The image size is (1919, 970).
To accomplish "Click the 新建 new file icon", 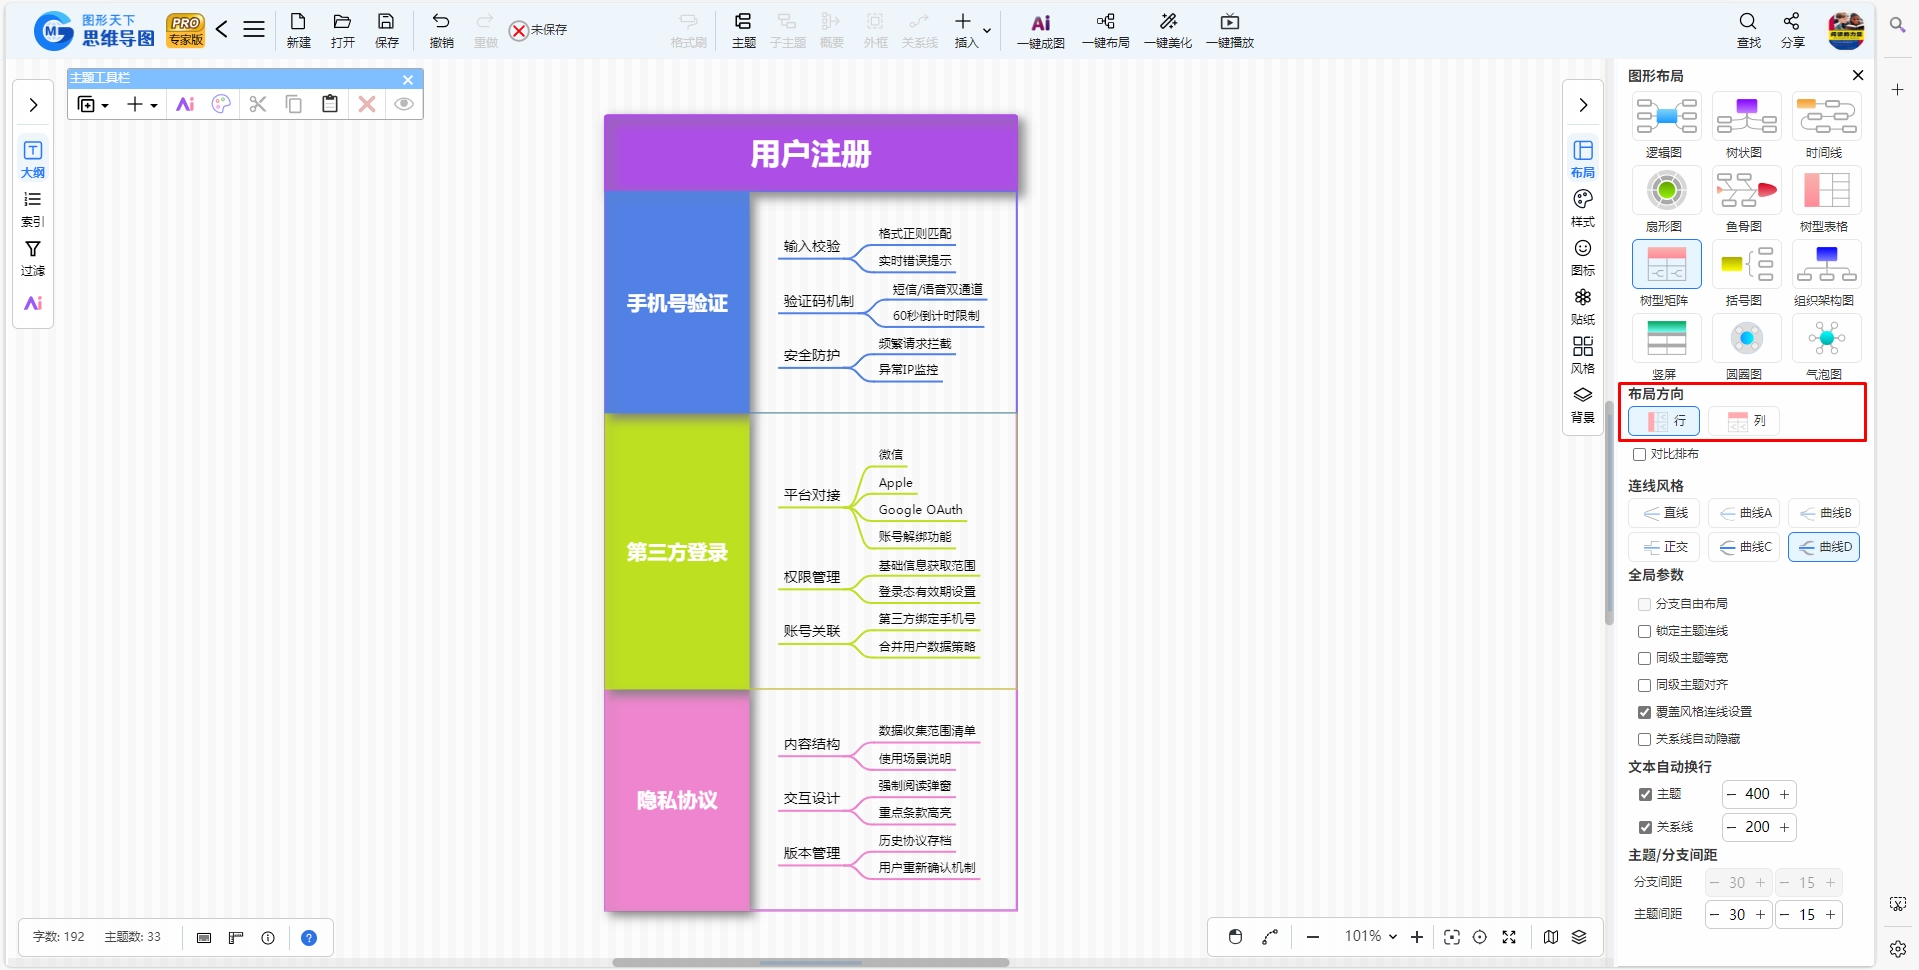I will pos(298,30).
